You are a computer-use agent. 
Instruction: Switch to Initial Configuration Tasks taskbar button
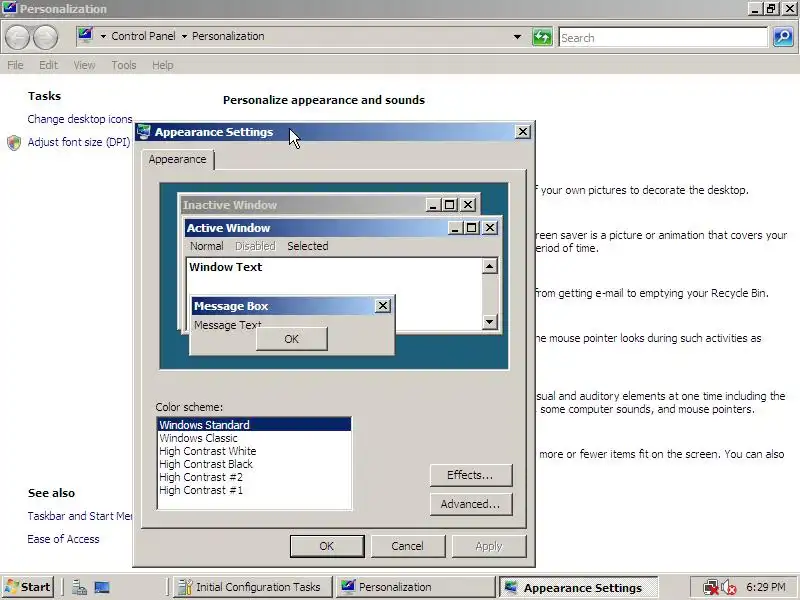point(253,587)
